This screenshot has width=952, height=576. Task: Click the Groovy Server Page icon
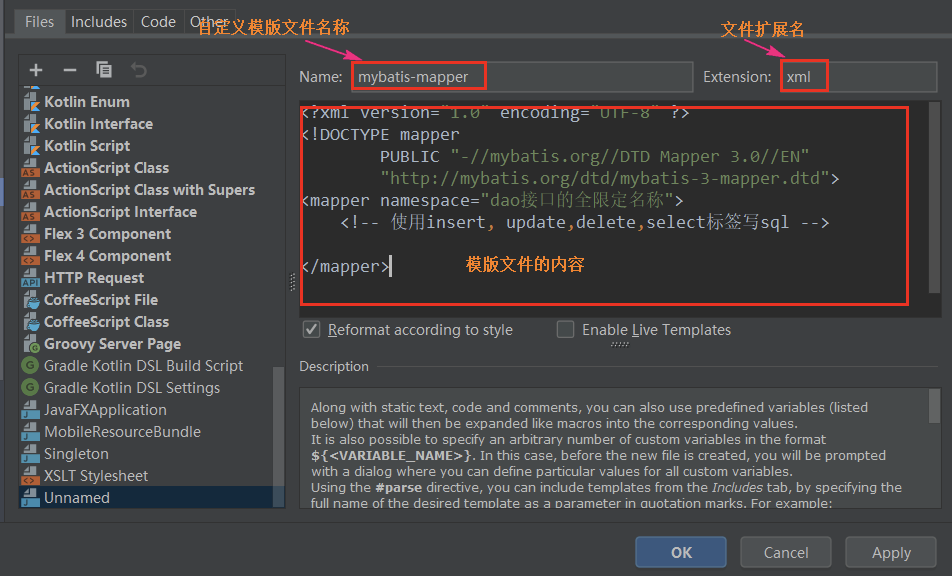(31, 344)
